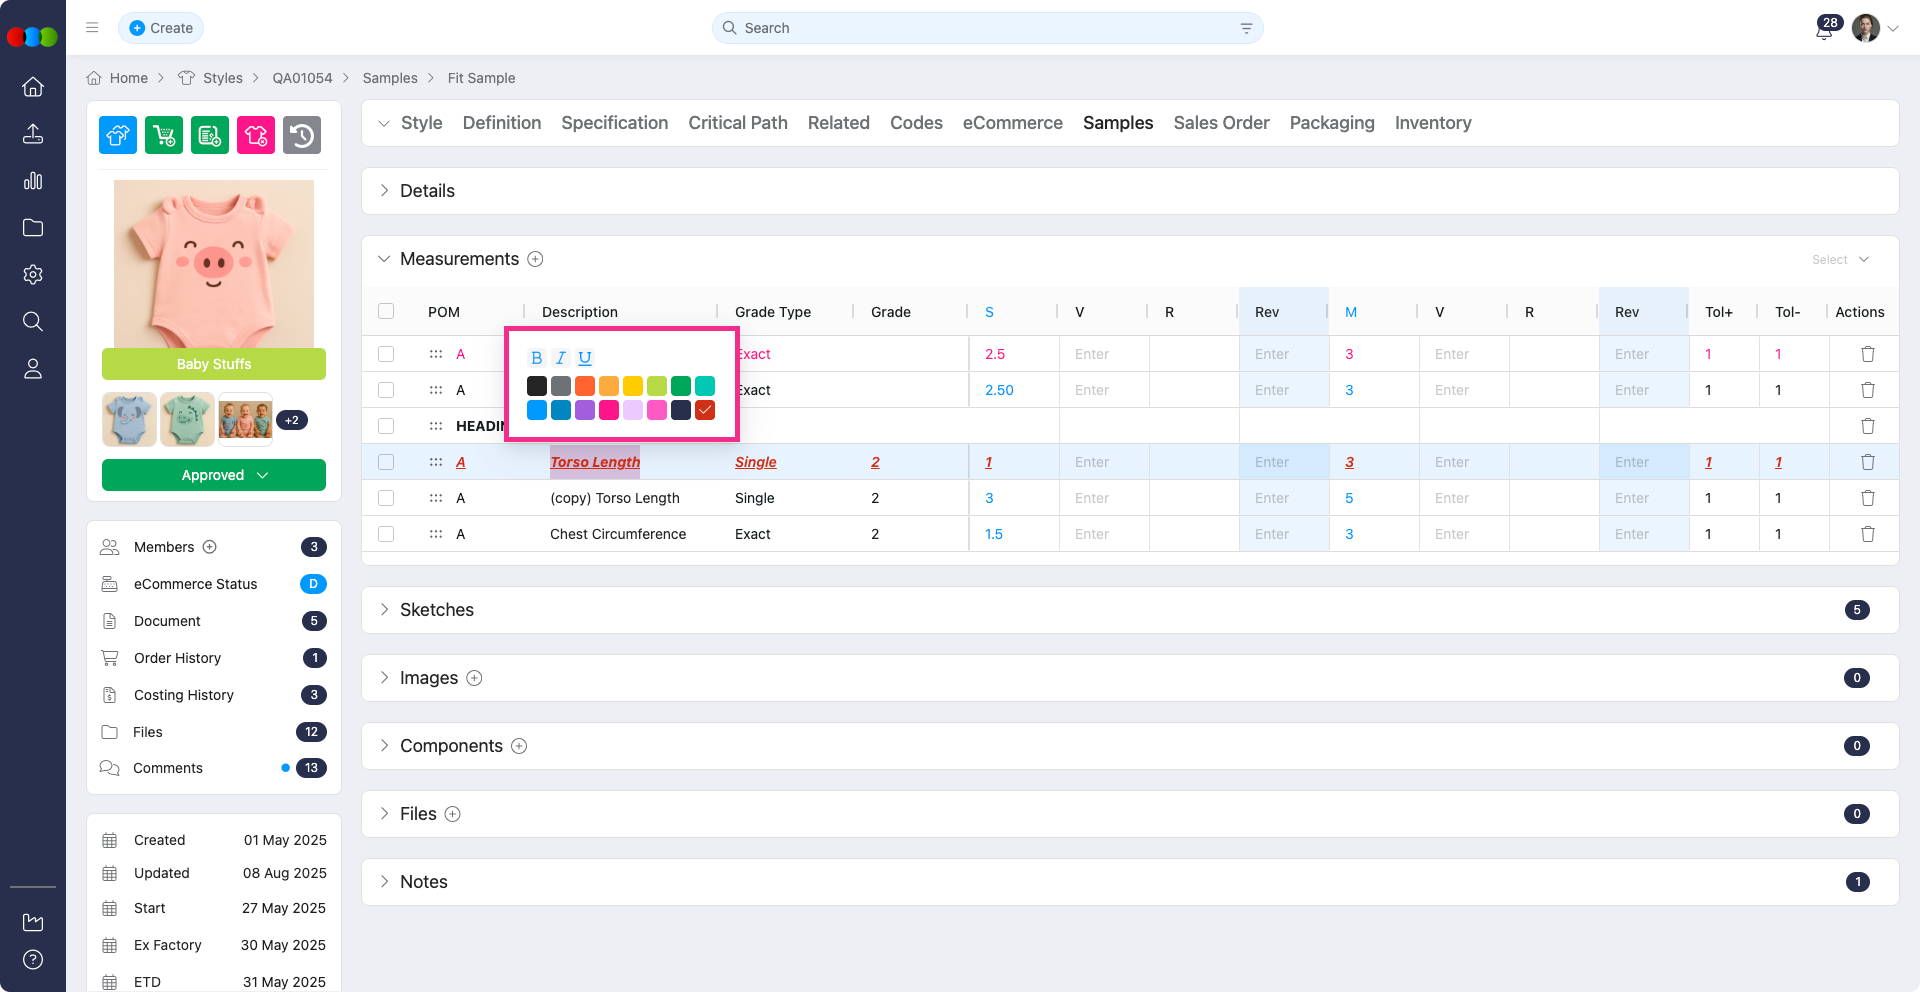Add a member using the plus icon
The width and height of the screenshot is (1920, 992).
(210, 547)
